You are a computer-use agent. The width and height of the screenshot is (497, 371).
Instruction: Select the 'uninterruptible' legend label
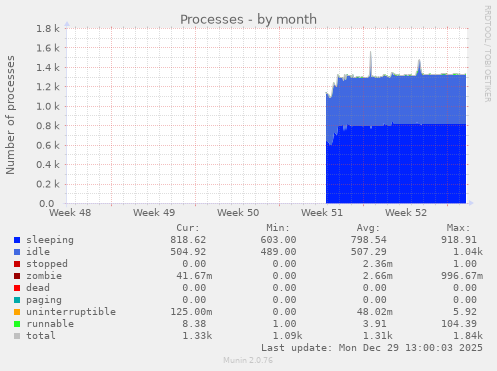[71, 312]
